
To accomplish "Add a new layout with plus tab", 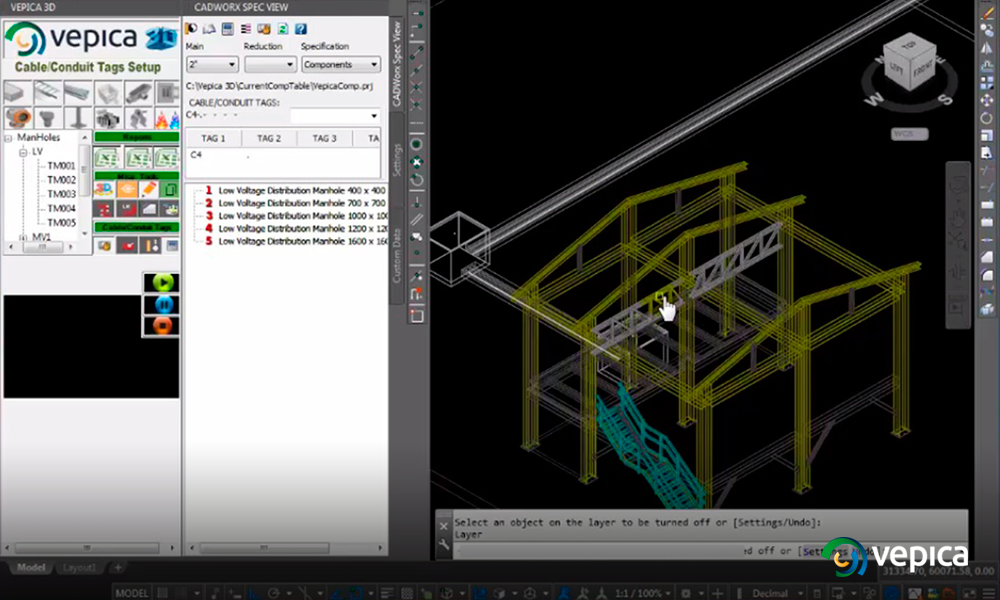I will coord(117,567).
